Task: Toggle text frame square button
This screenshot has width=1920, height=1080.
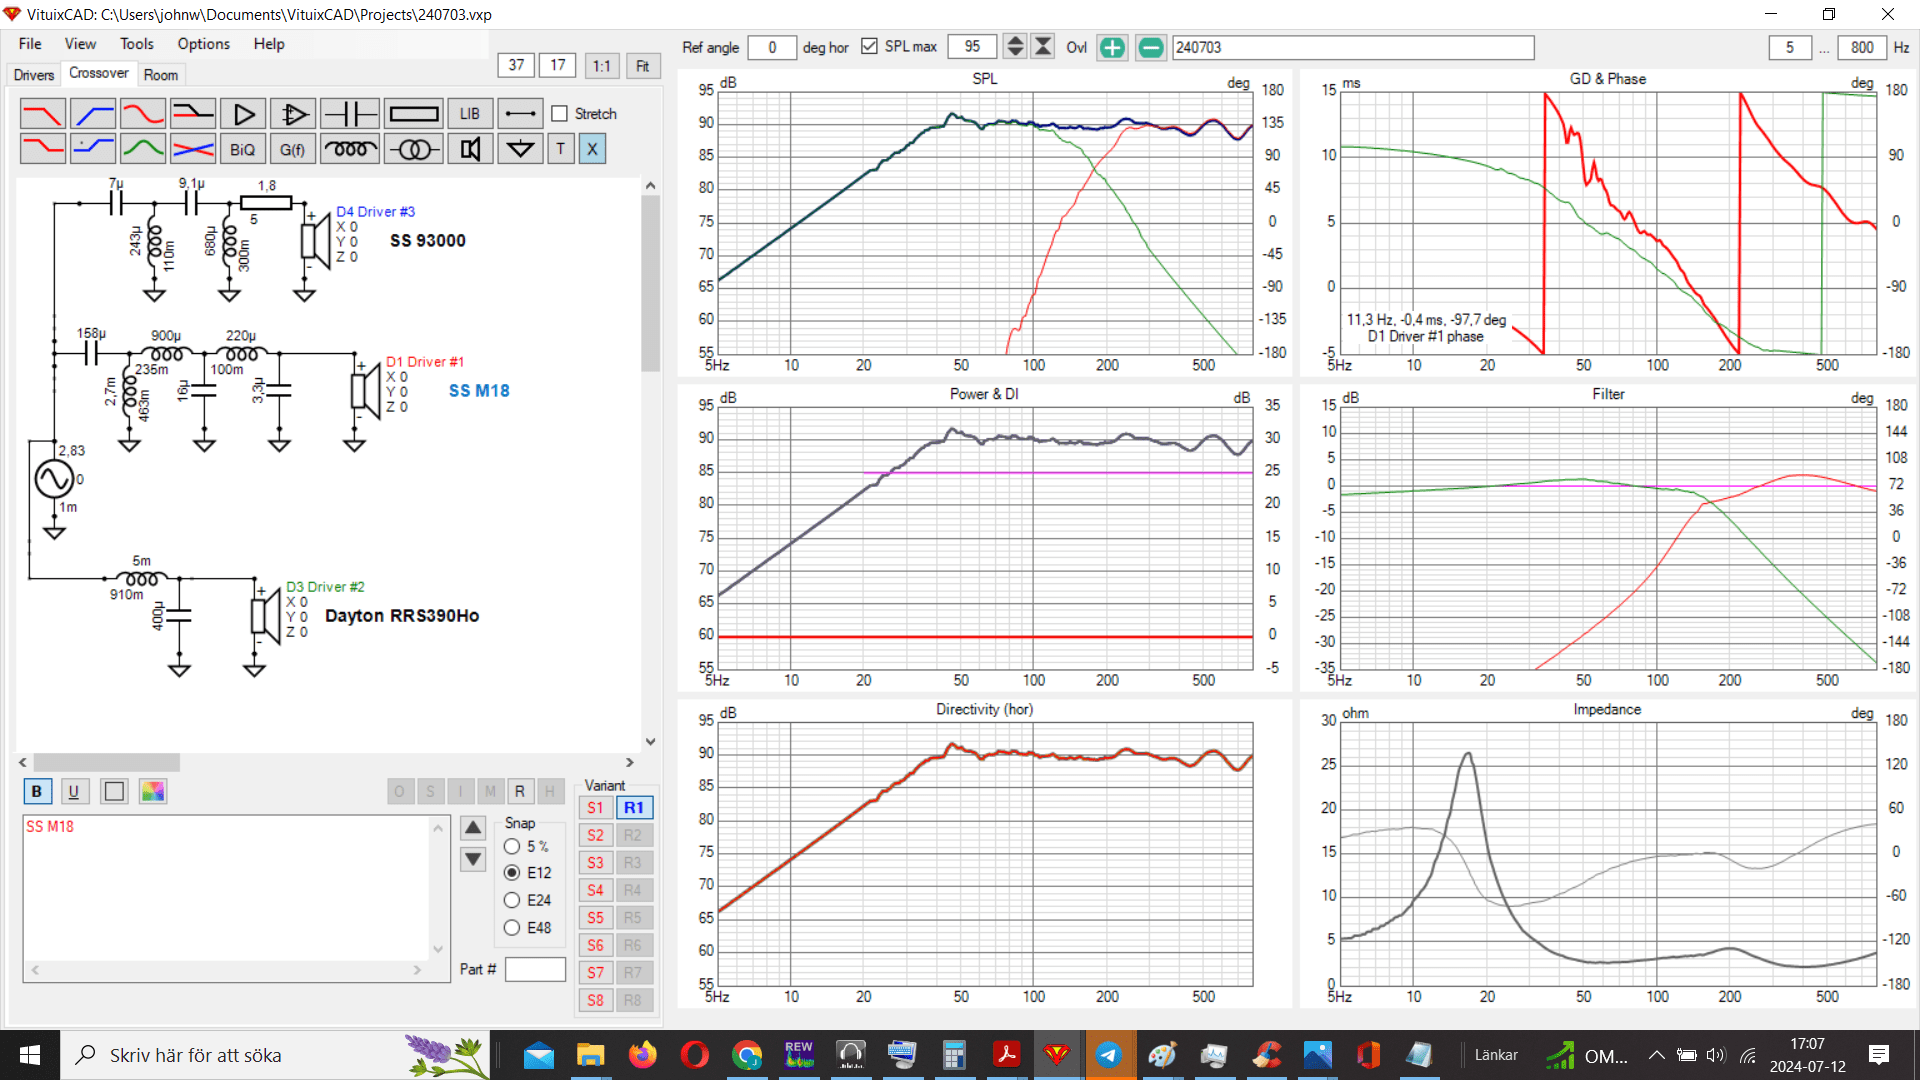Action: click(x=114, y=791)
